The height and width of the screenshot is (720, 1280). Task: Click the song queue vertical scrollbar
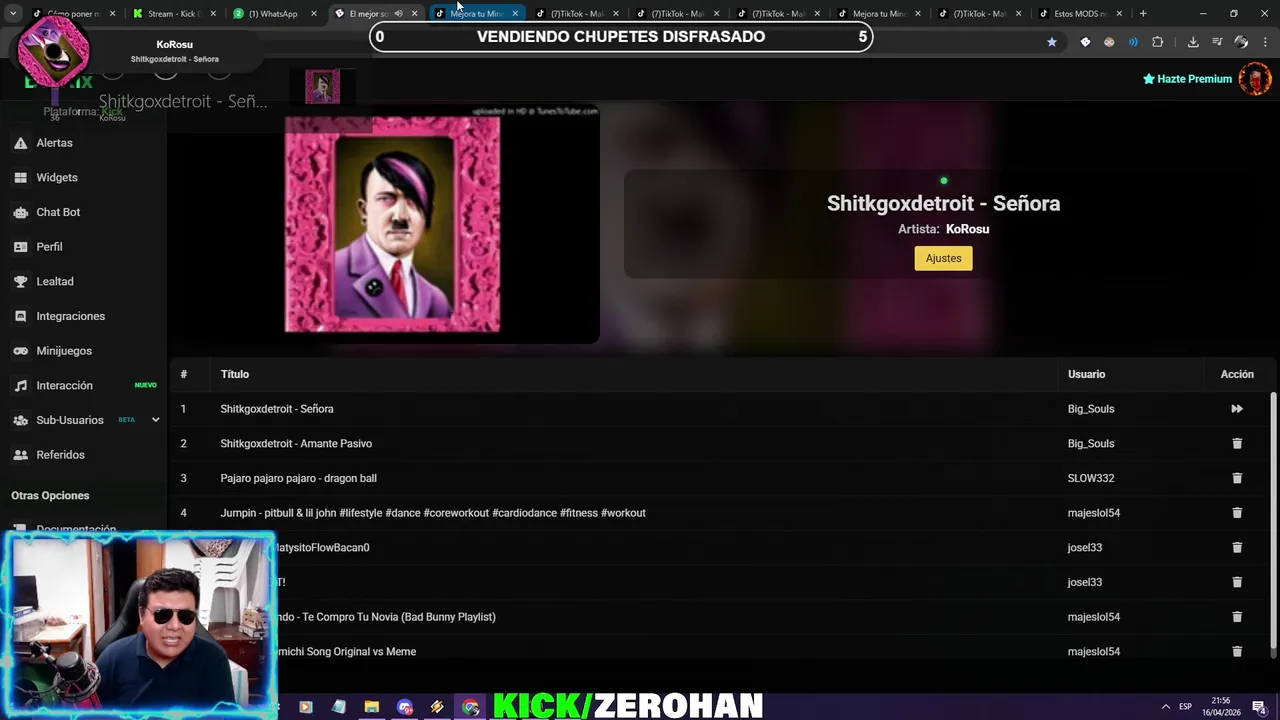pos(1273,520)
